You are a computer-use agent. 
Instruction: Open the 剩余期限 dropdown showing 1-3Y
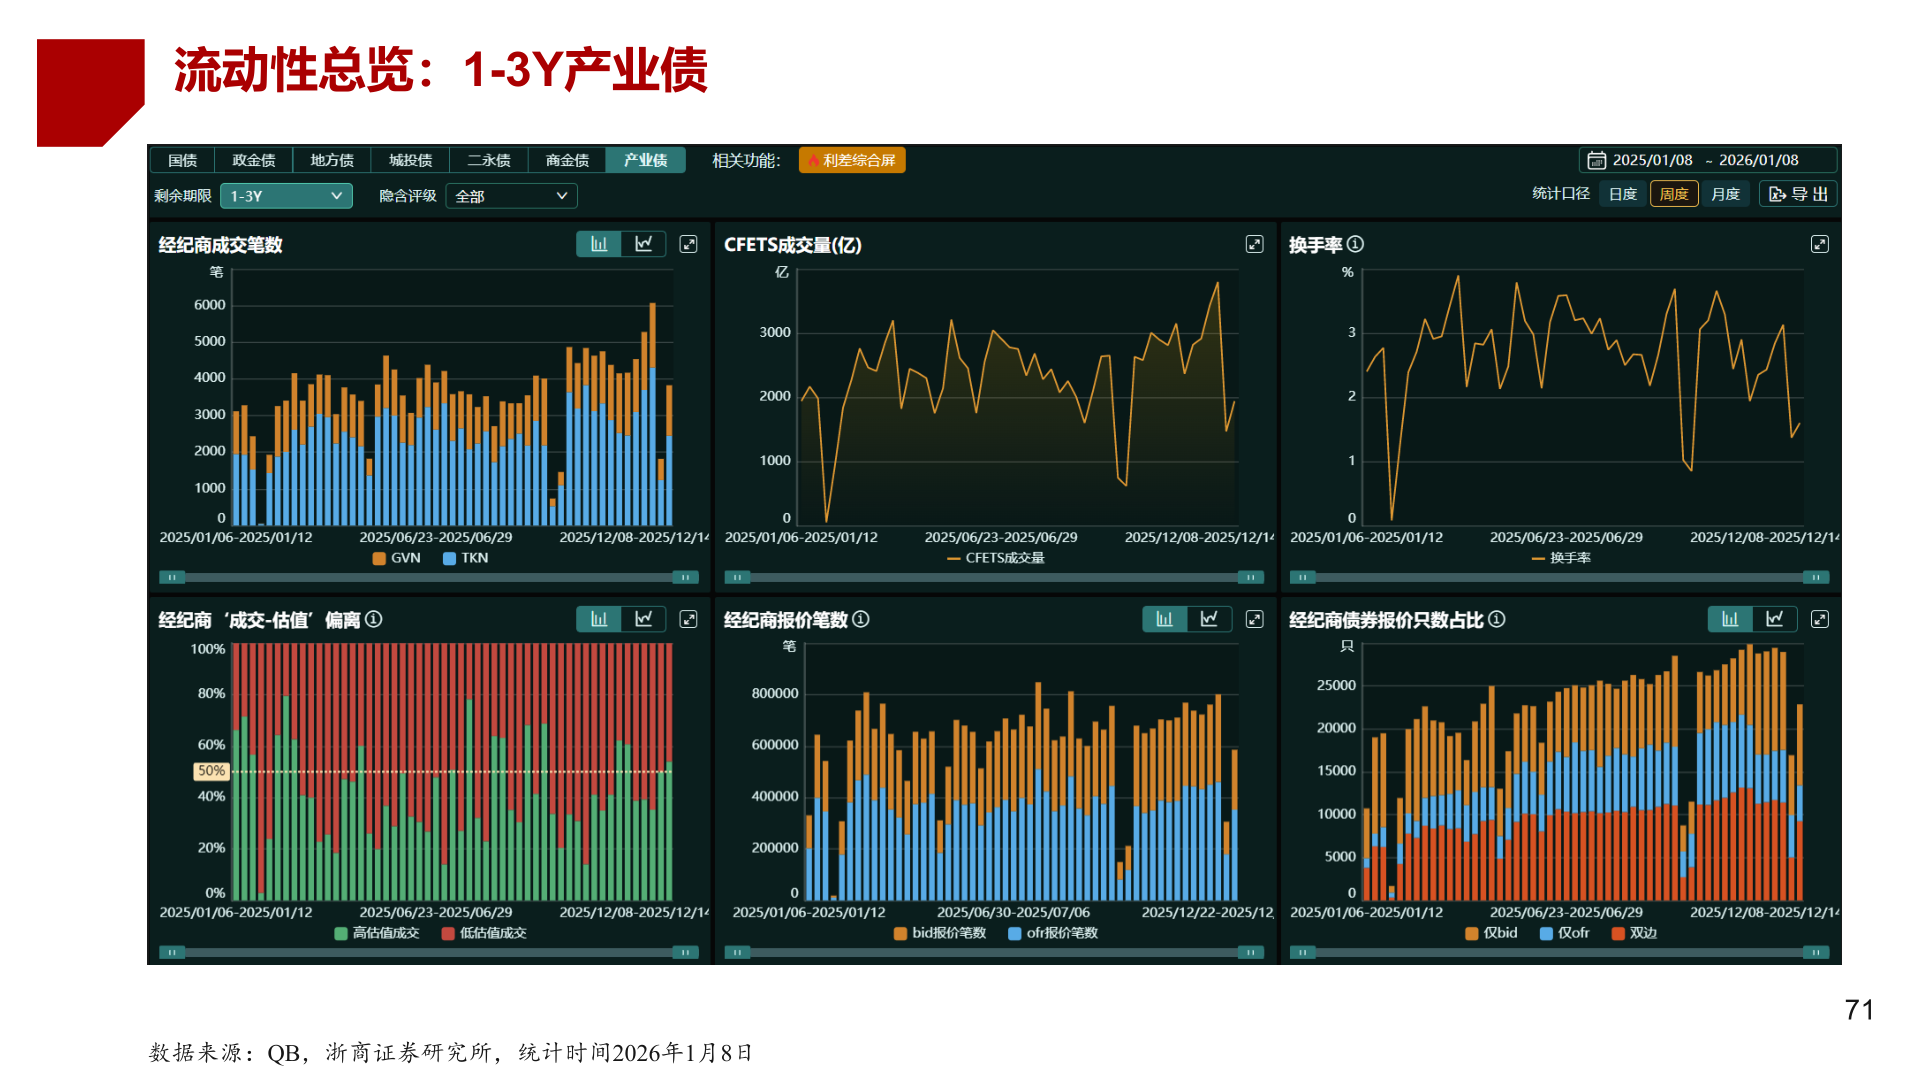[x=286, y=196]
